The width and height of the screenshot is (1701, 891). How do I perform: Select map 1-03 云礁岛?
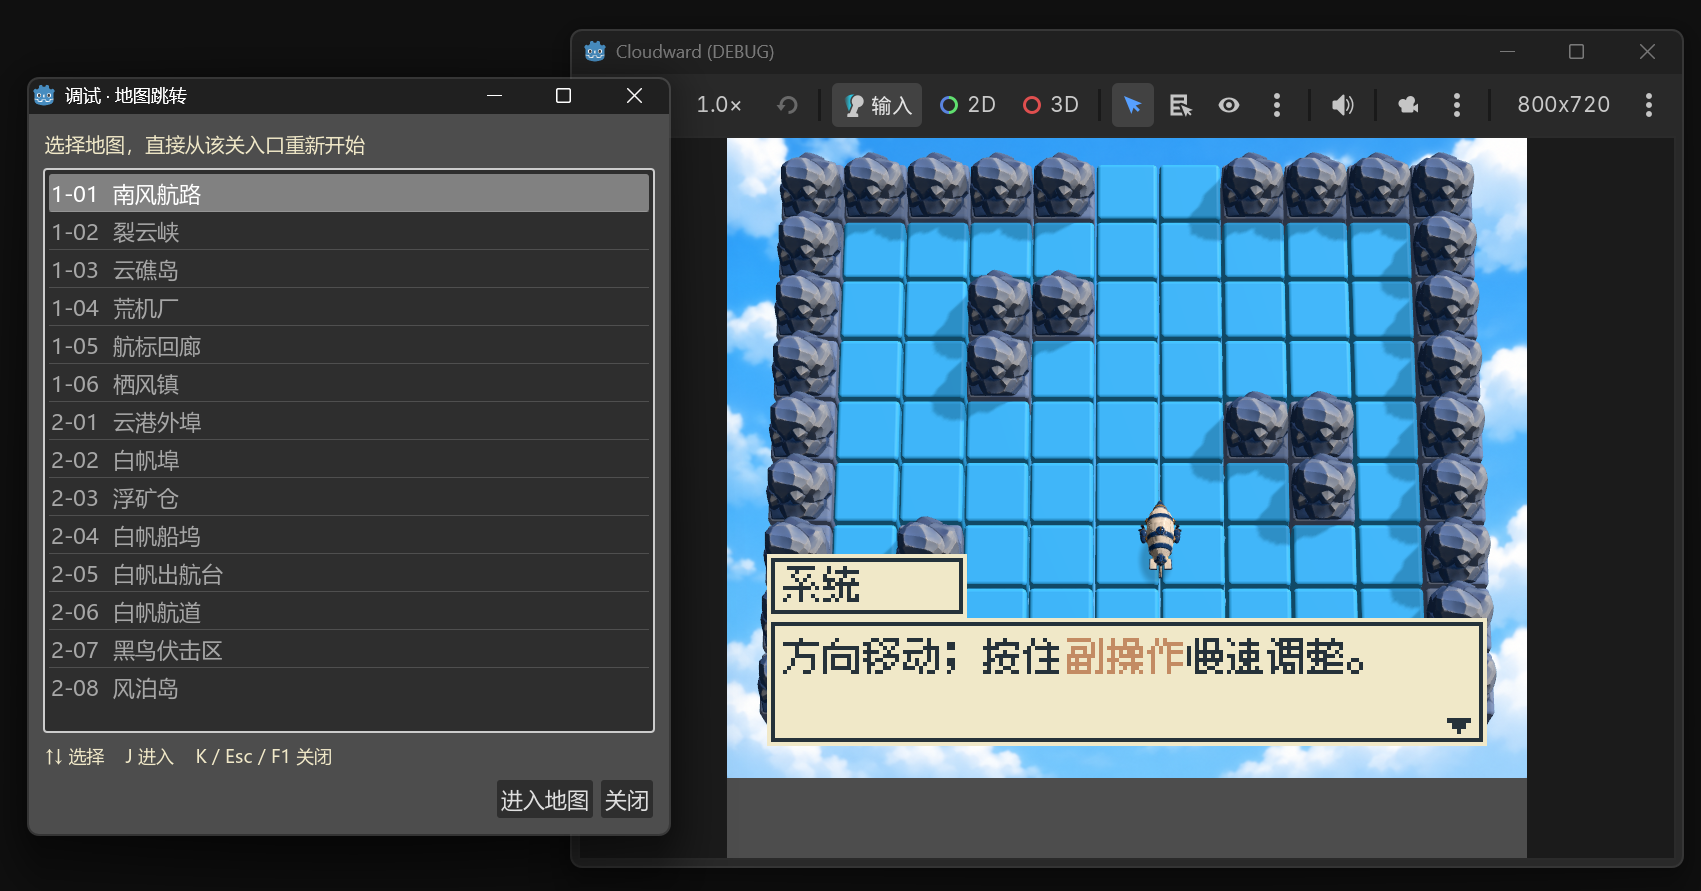click(349, 270)
